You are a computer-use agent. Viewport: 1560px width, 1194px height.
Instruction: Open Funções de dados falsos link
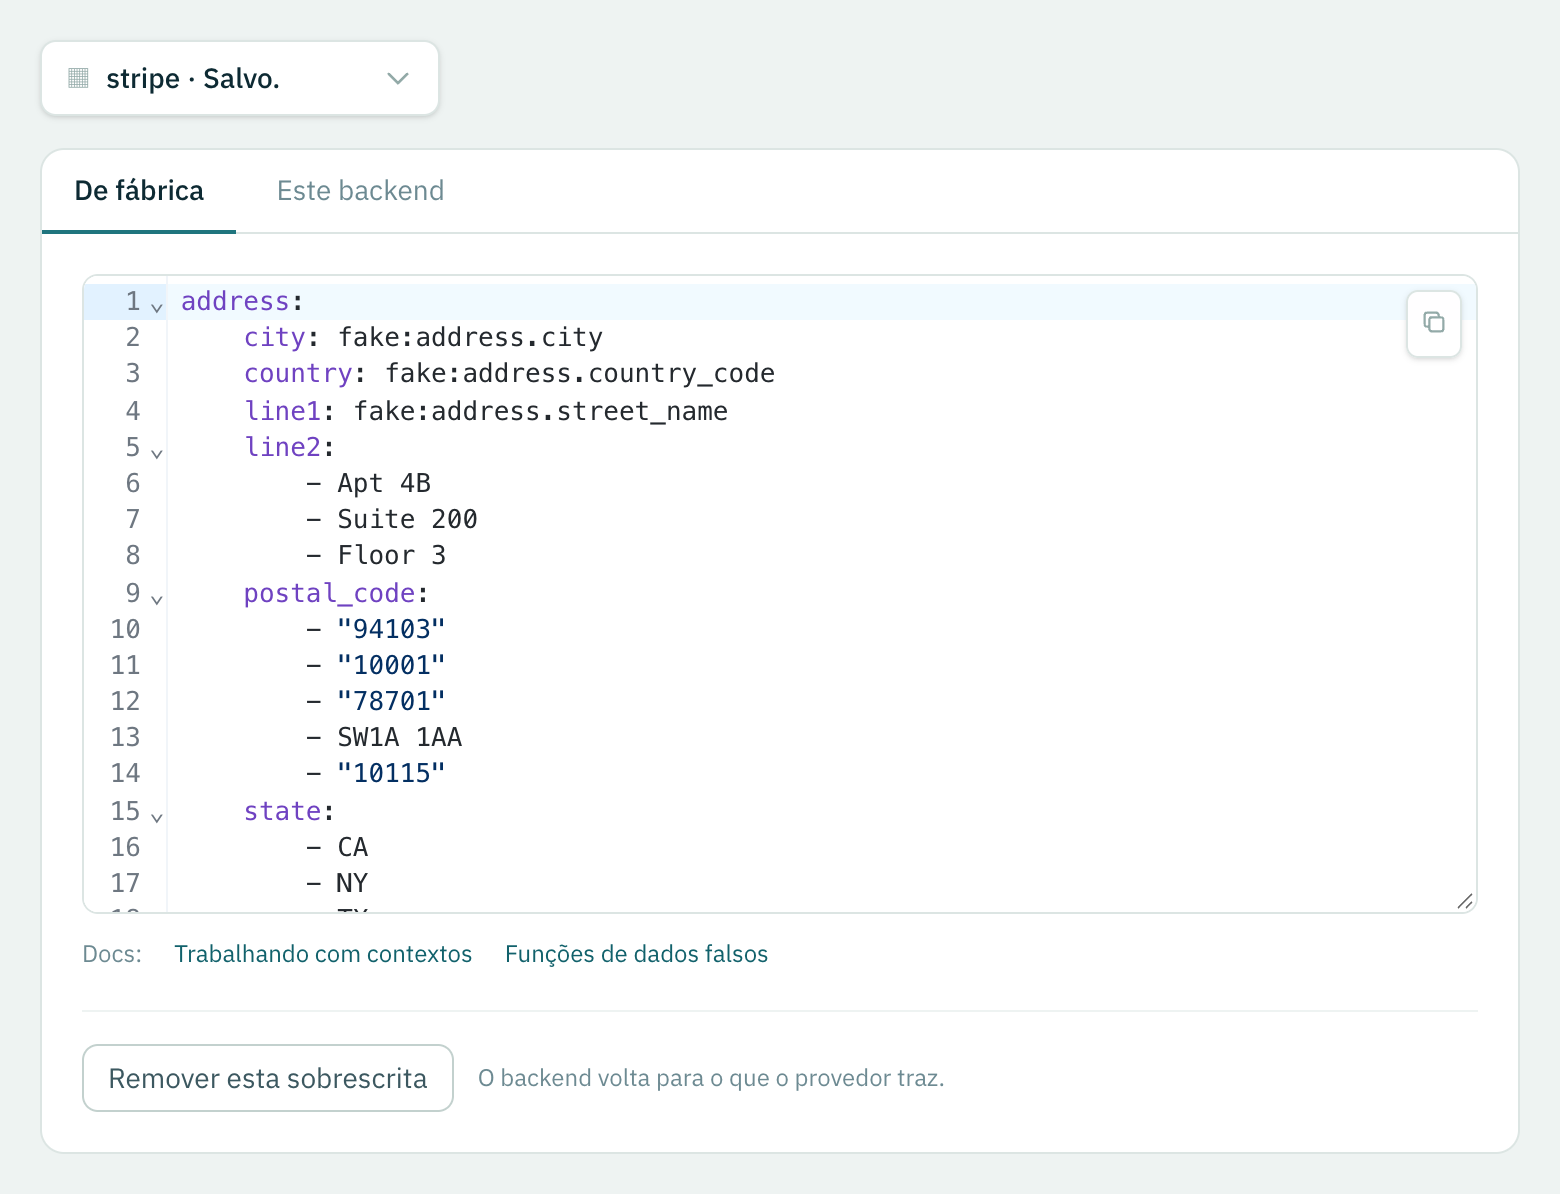click(636, 954)
